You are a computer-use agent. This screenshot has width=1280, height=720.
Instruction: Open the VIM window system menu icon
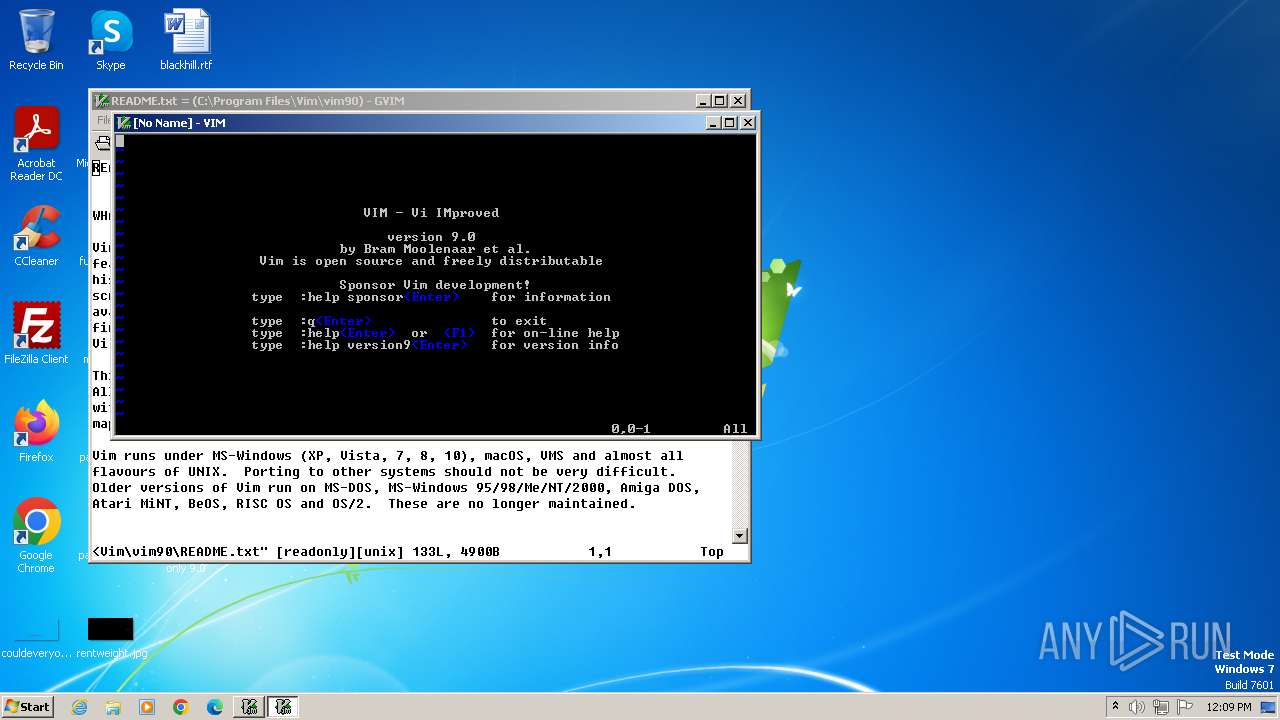[x=123, y=123]
